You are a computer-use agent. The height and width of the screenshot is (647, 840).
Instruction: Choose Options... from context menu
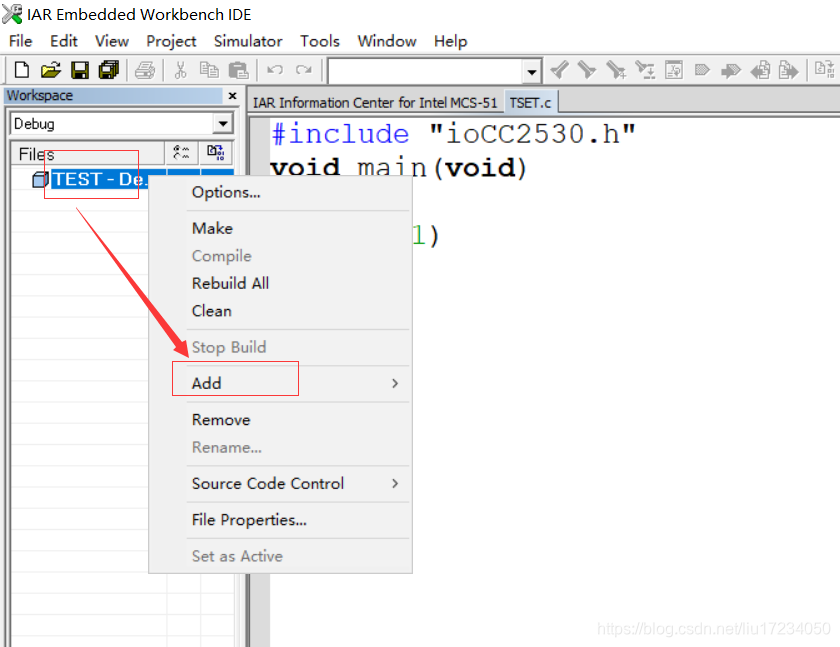pos(281,192)
